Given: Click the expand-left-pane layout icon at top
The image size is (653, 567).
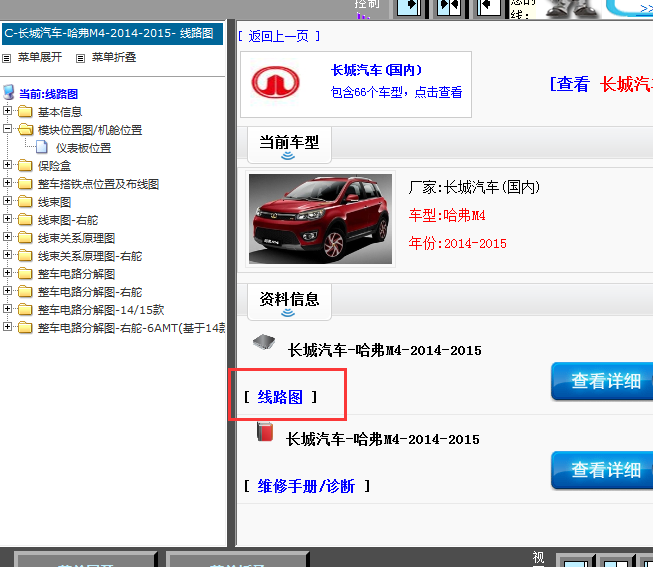Looking at the screenshot, I should tap(408, 7).
